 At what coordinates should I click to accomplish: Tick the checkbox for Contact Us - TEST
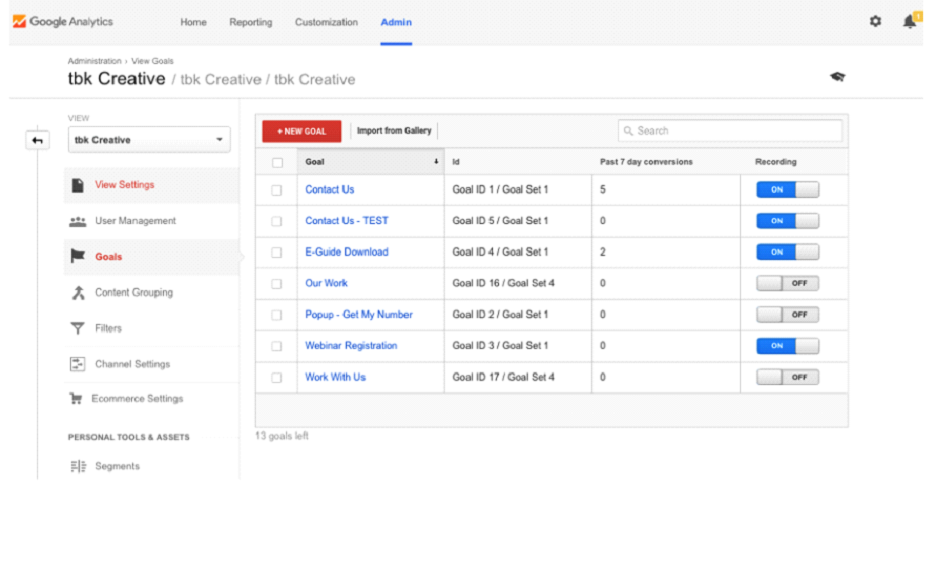point(276,221)
